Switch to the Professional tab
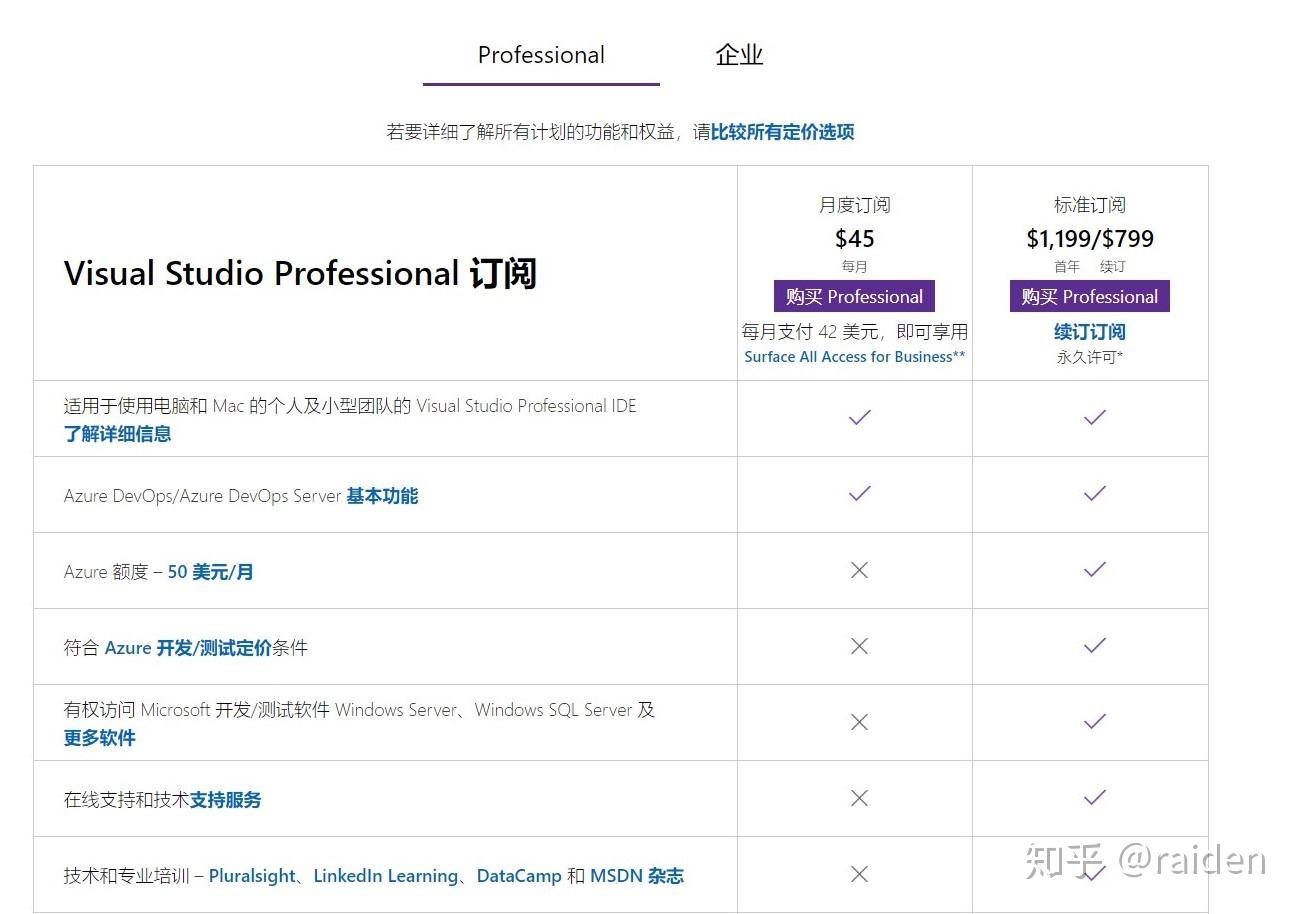Image resolution: width=1300 pixels, height=914 pixels. click(541, 55)
